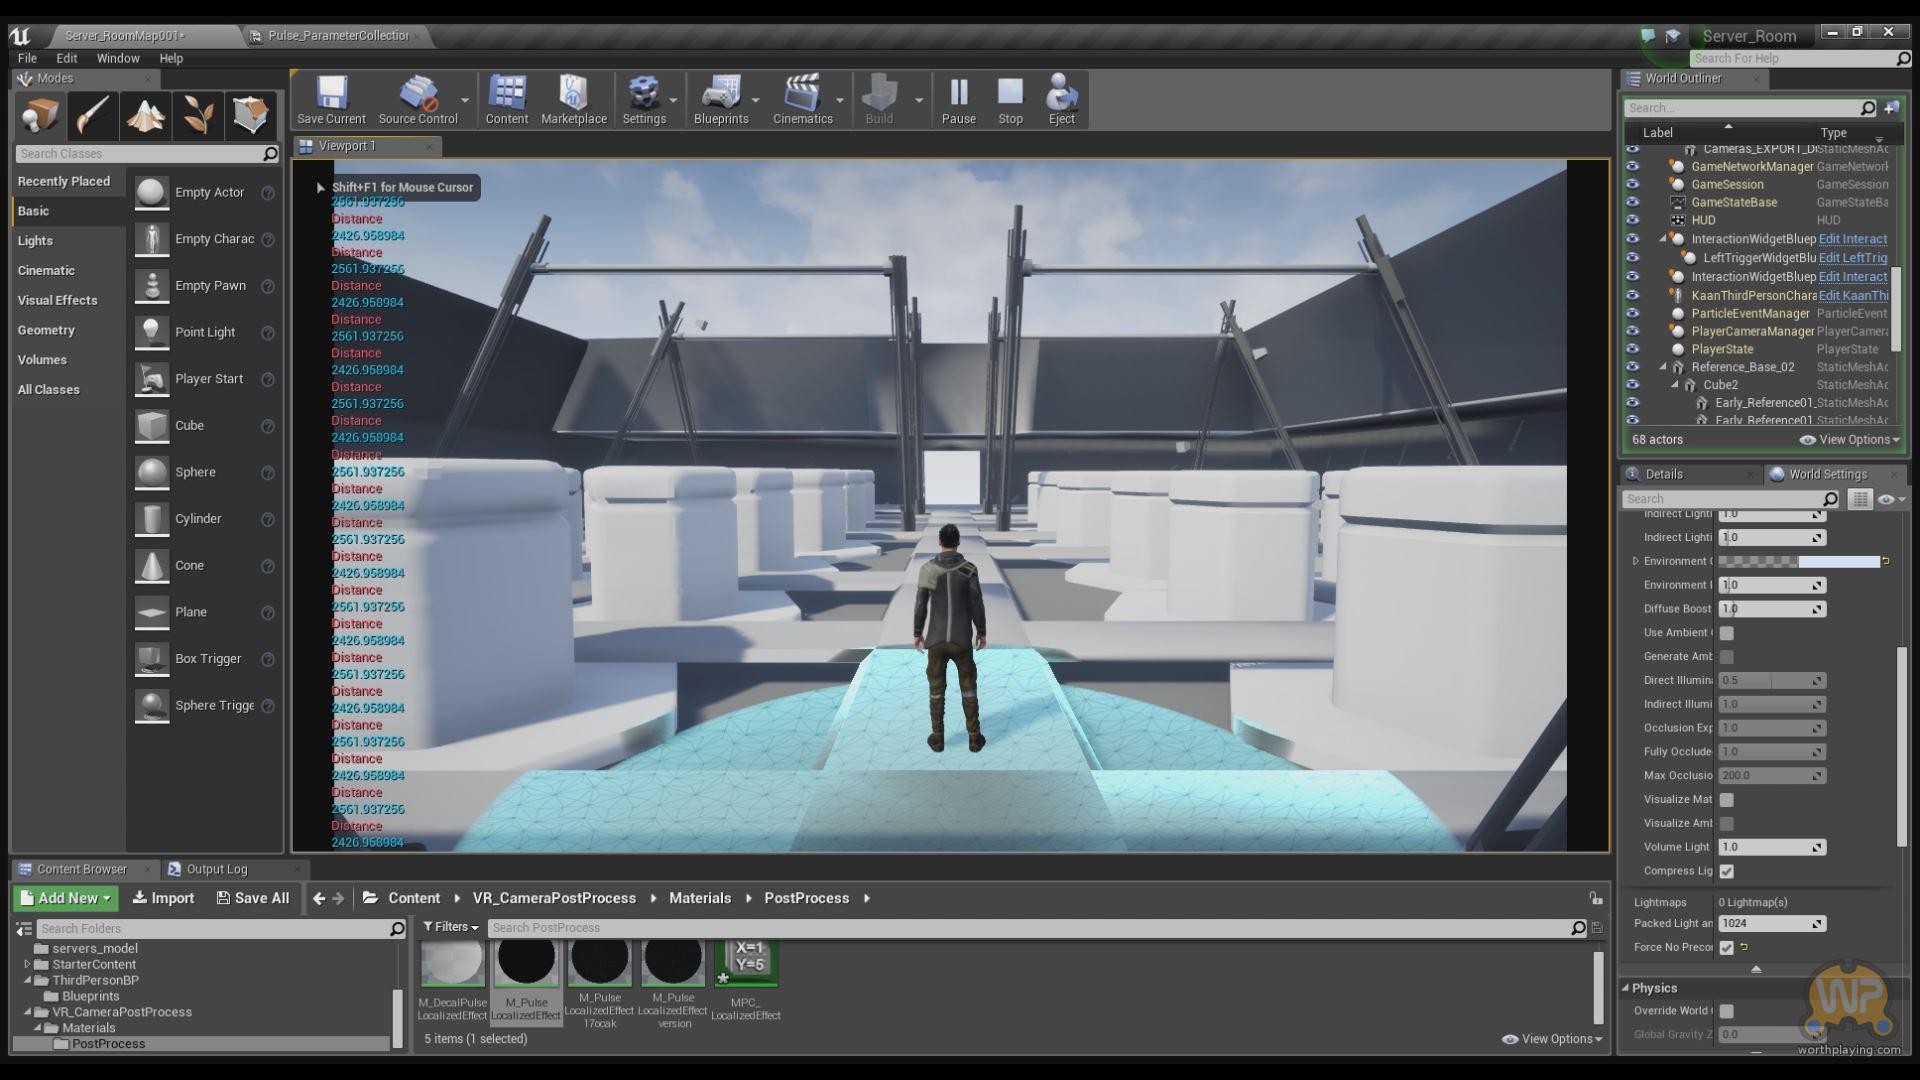Switch to the Output Log tab
1920x1080 pixels.
(216, 869)
